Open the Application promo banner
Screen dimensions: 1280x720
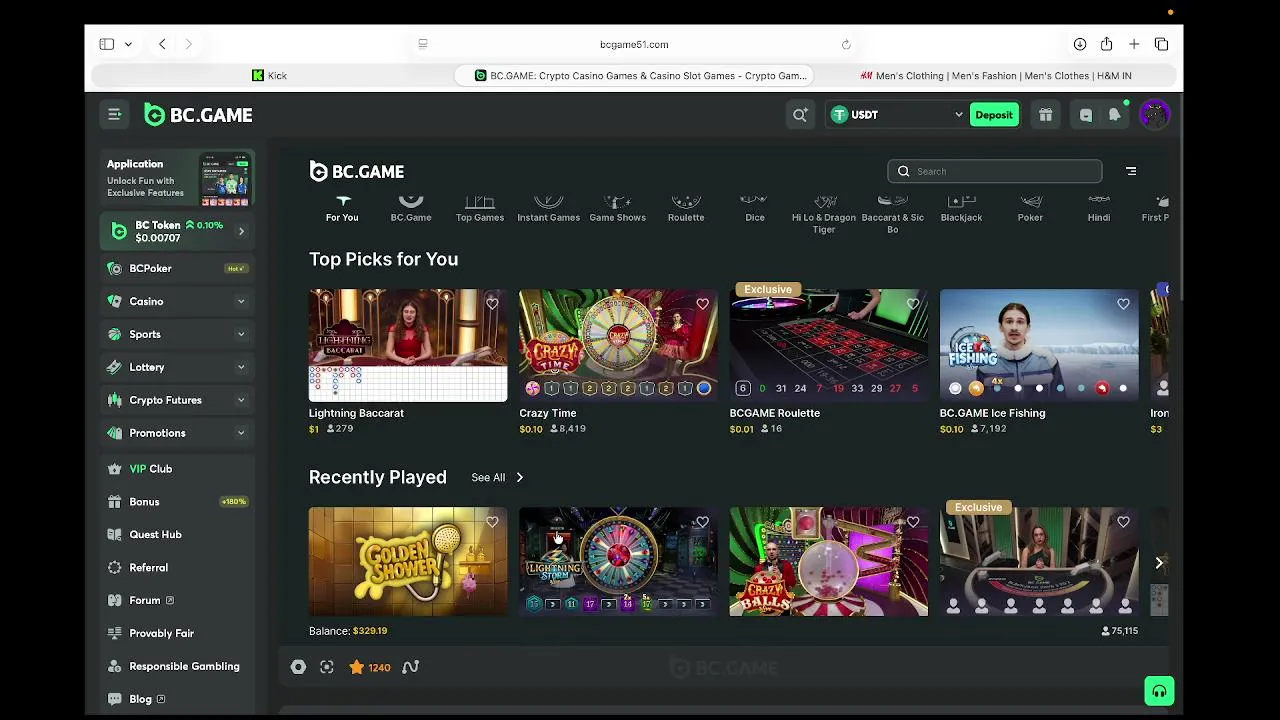177,178
